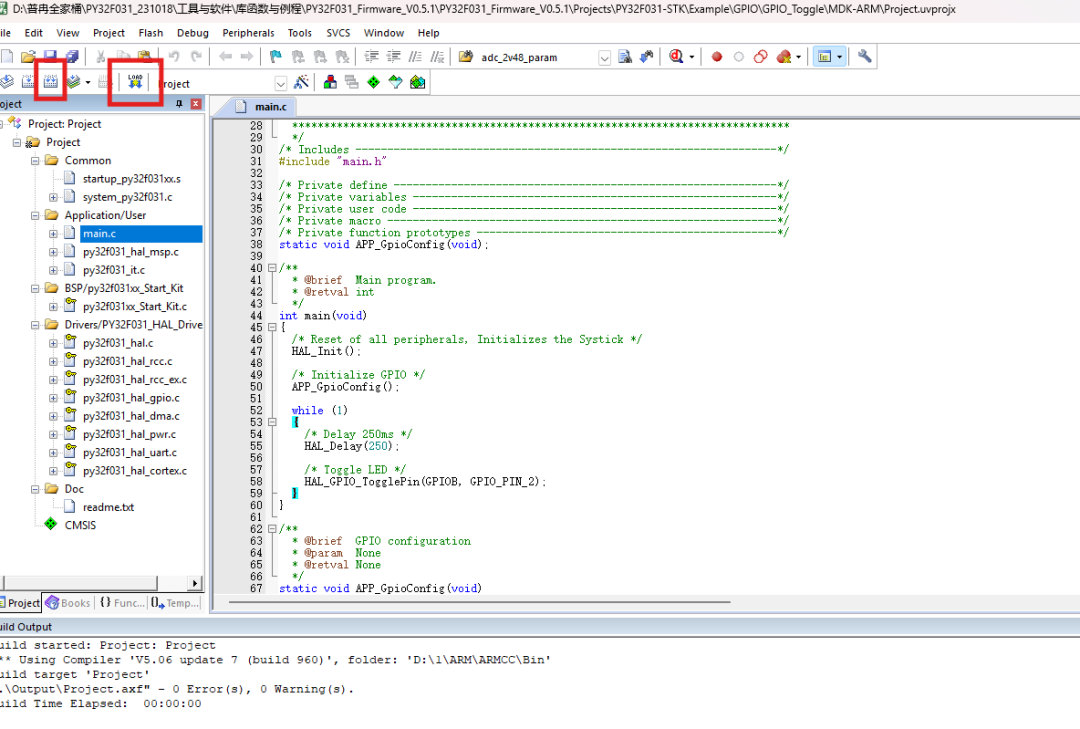Open the target selection dropdown
This screenshot has width=1080, height=729.
pos(280,83)
